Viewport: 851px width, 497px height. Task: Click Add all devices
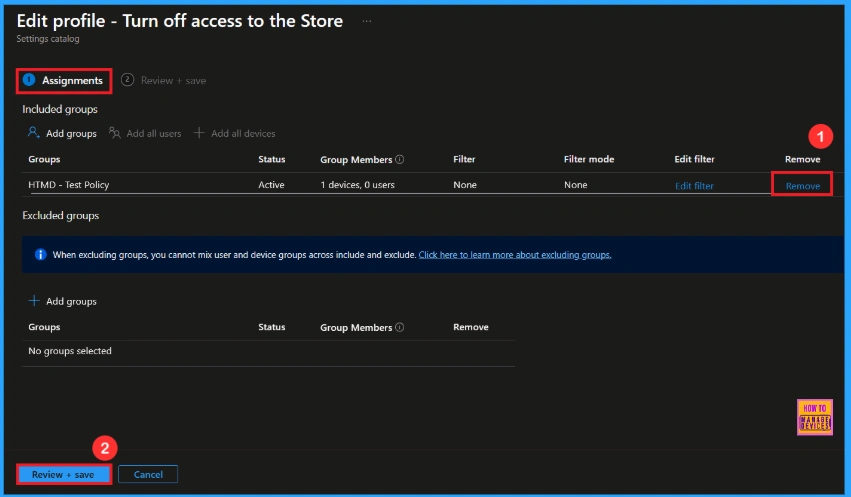[x=243, y=133]
